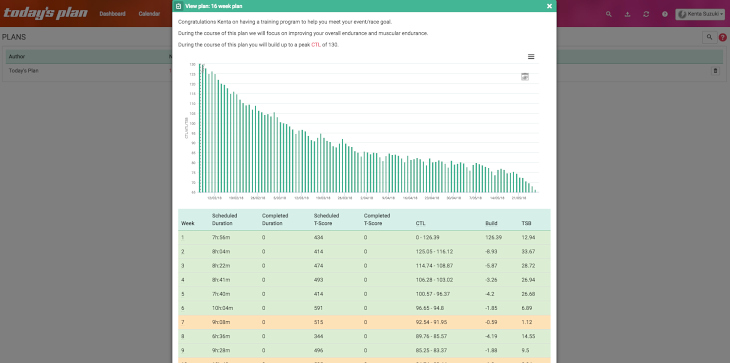Image resolution: width=730 pixels, height=363 pixels.
Task: Click the red help question mark
Action: coord(723,37)
